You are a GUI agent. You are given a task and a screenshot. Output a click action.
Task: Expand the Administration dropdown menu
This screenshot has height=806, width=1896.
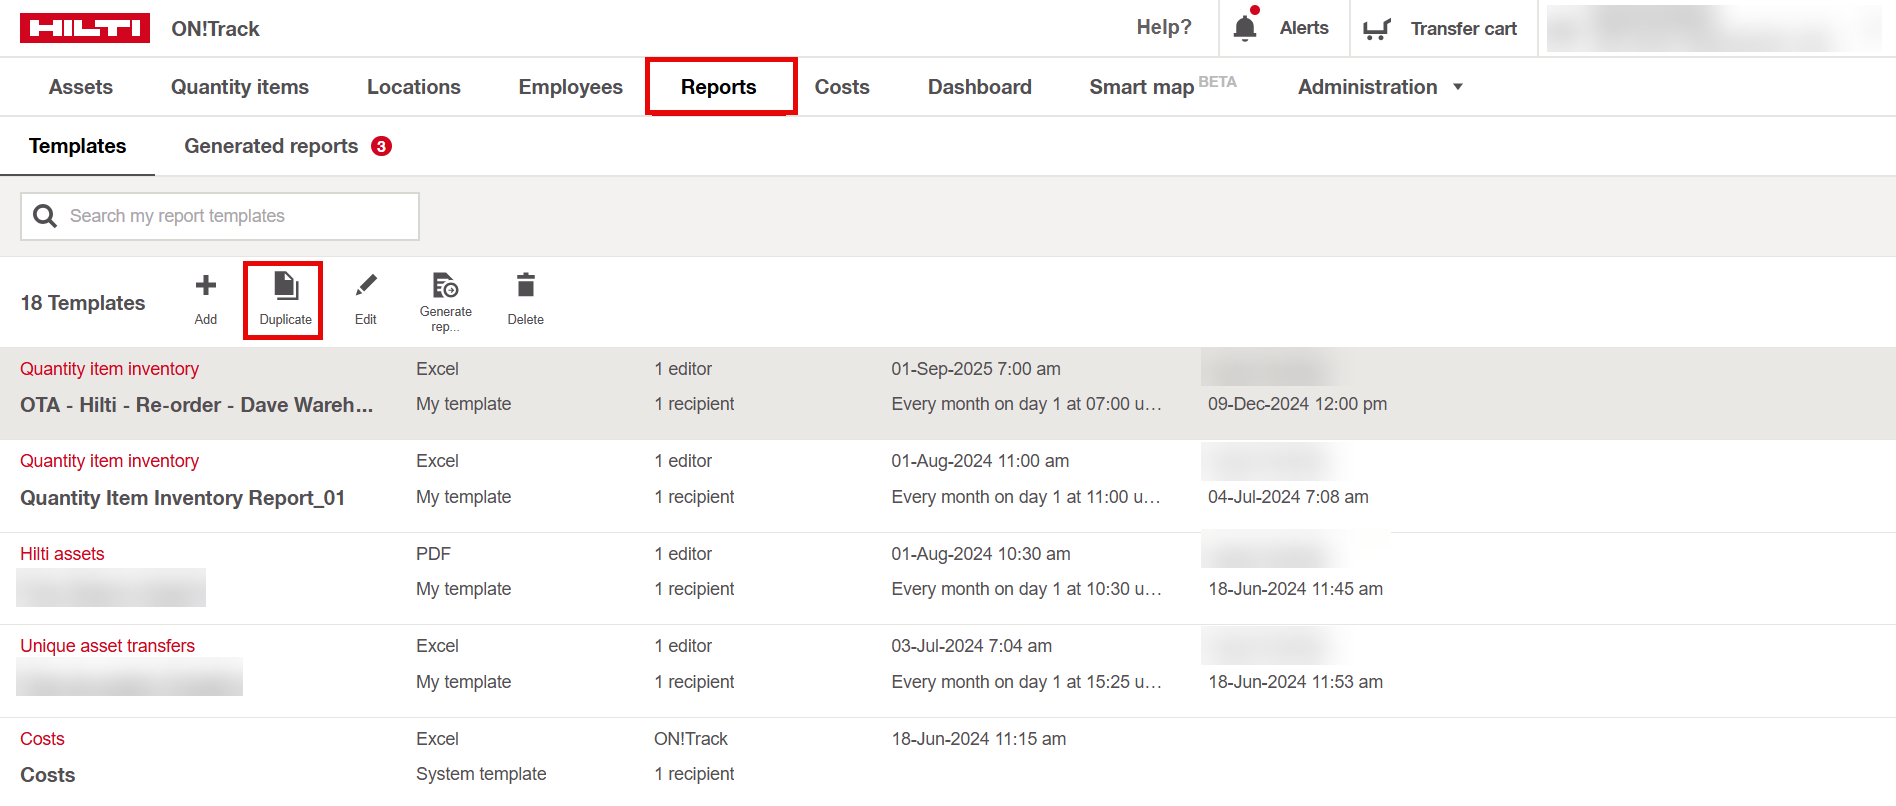click(1380, 87)
